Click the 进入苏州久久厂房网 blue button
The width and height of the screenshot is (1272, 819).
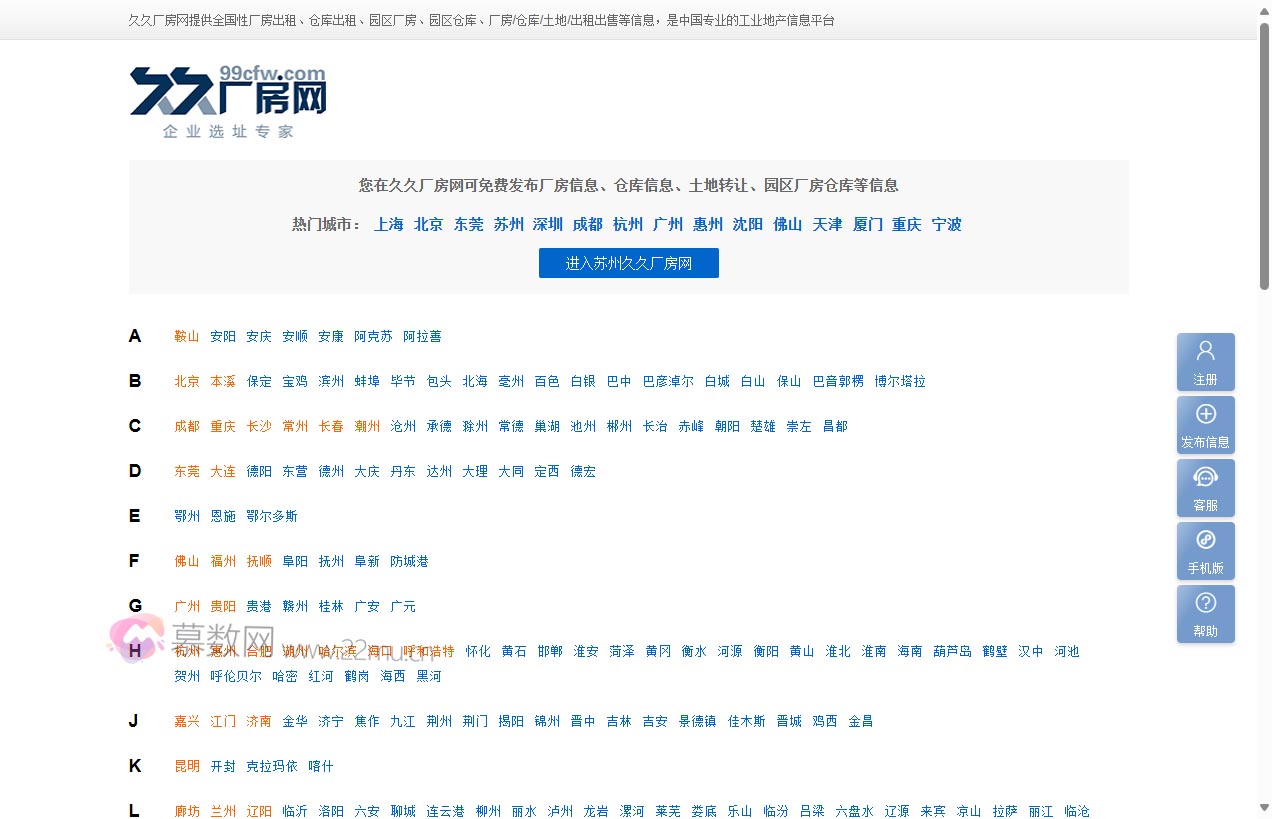pos(628,263)
